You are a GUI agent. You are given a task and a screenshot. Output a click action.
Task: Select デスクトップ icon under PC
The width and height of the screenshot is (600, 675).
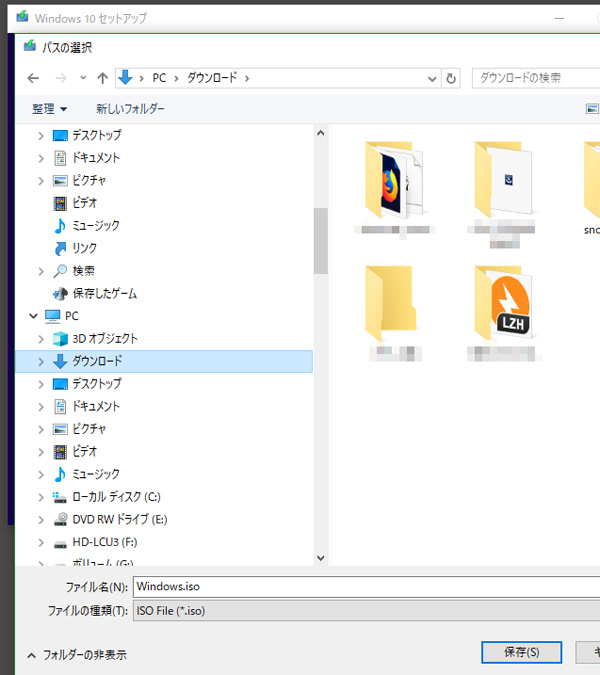60,384
